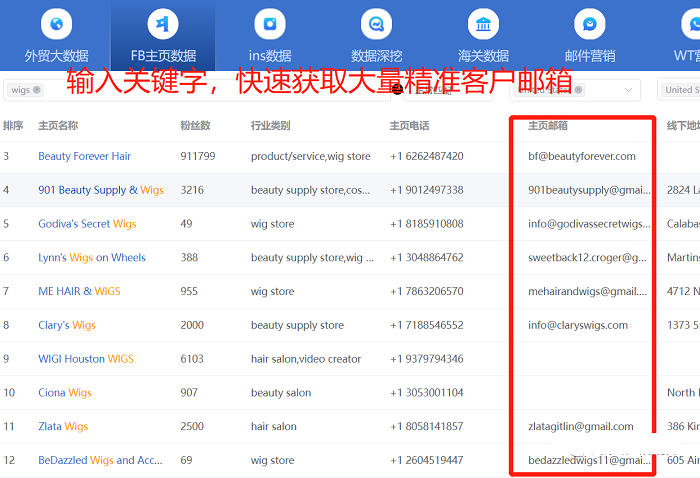Screen dimensions: 700x478
Task: Switch to the FB主页数据 tab label
Action: coord(163,56)
